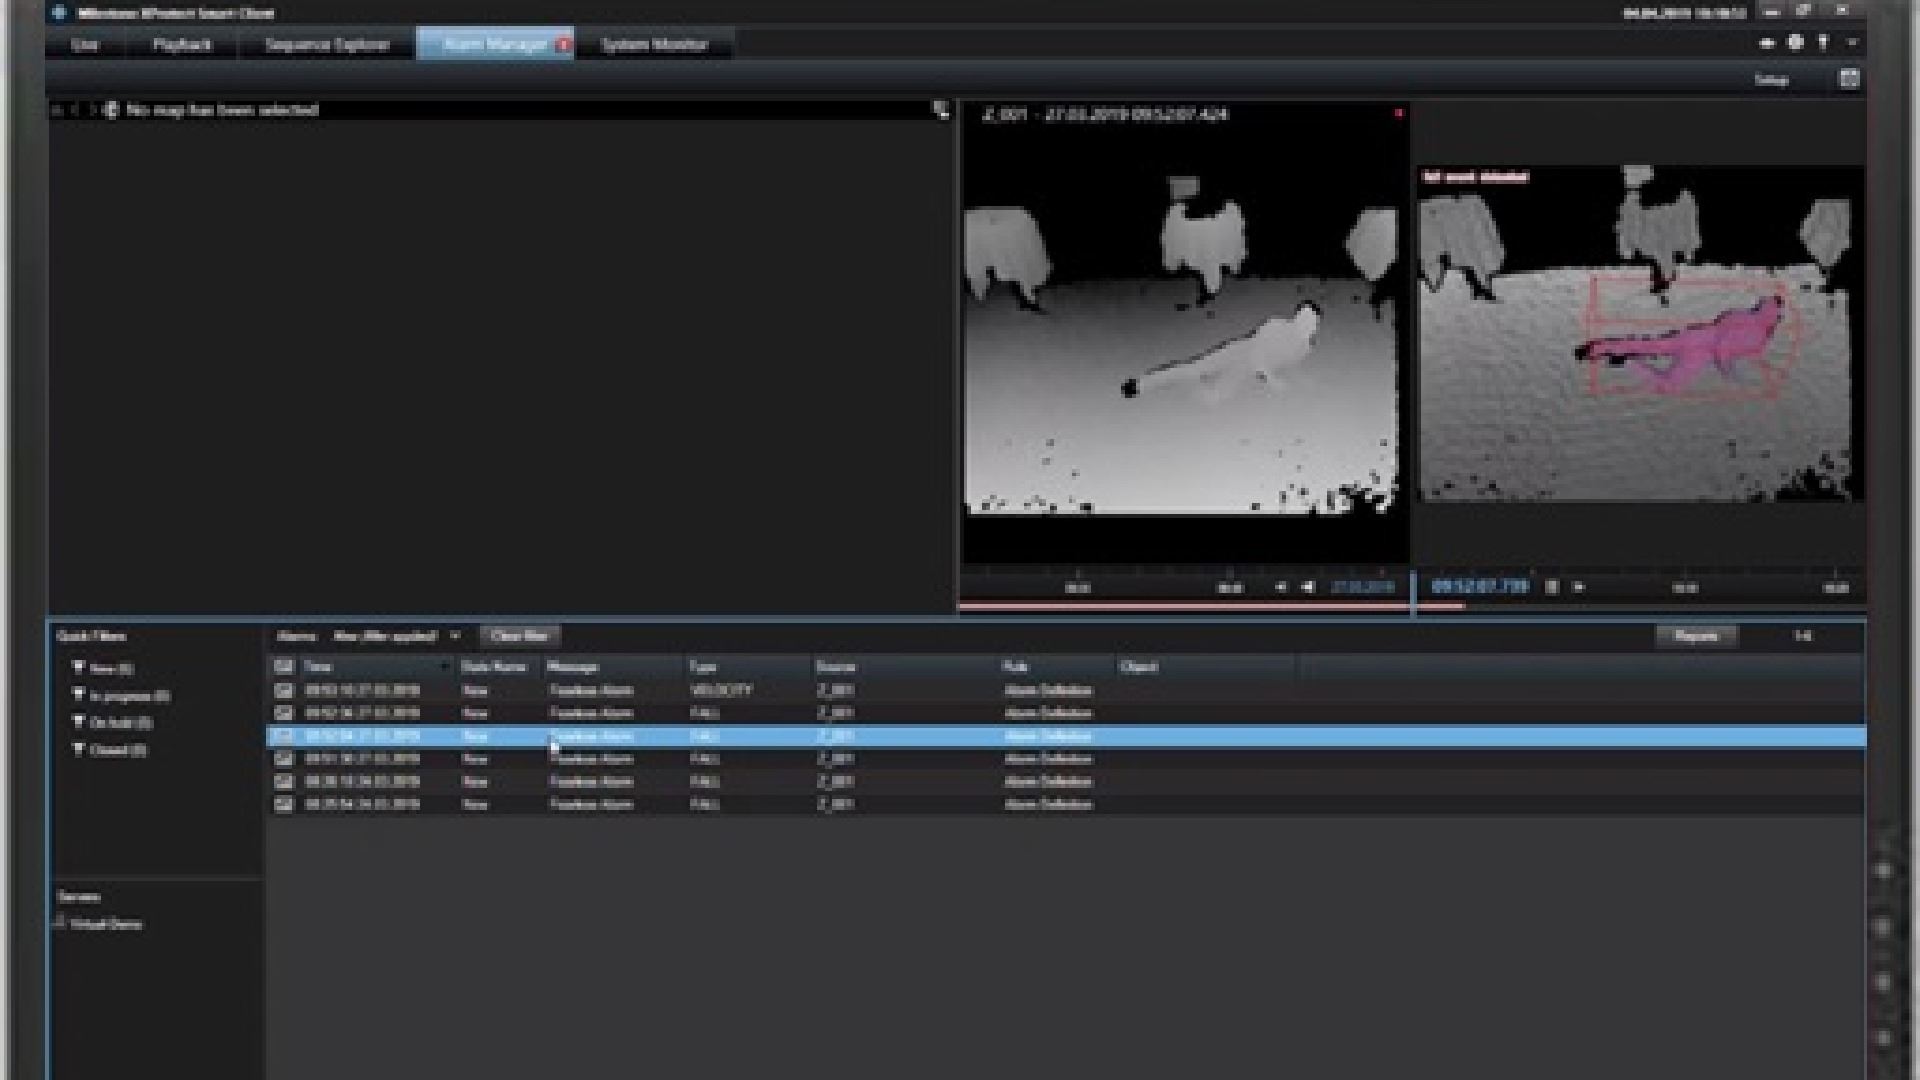The width and height of the screenshot is (1920, 1080).
Task: Click the red recording indicator on camera
Action: coord(1398,113)
